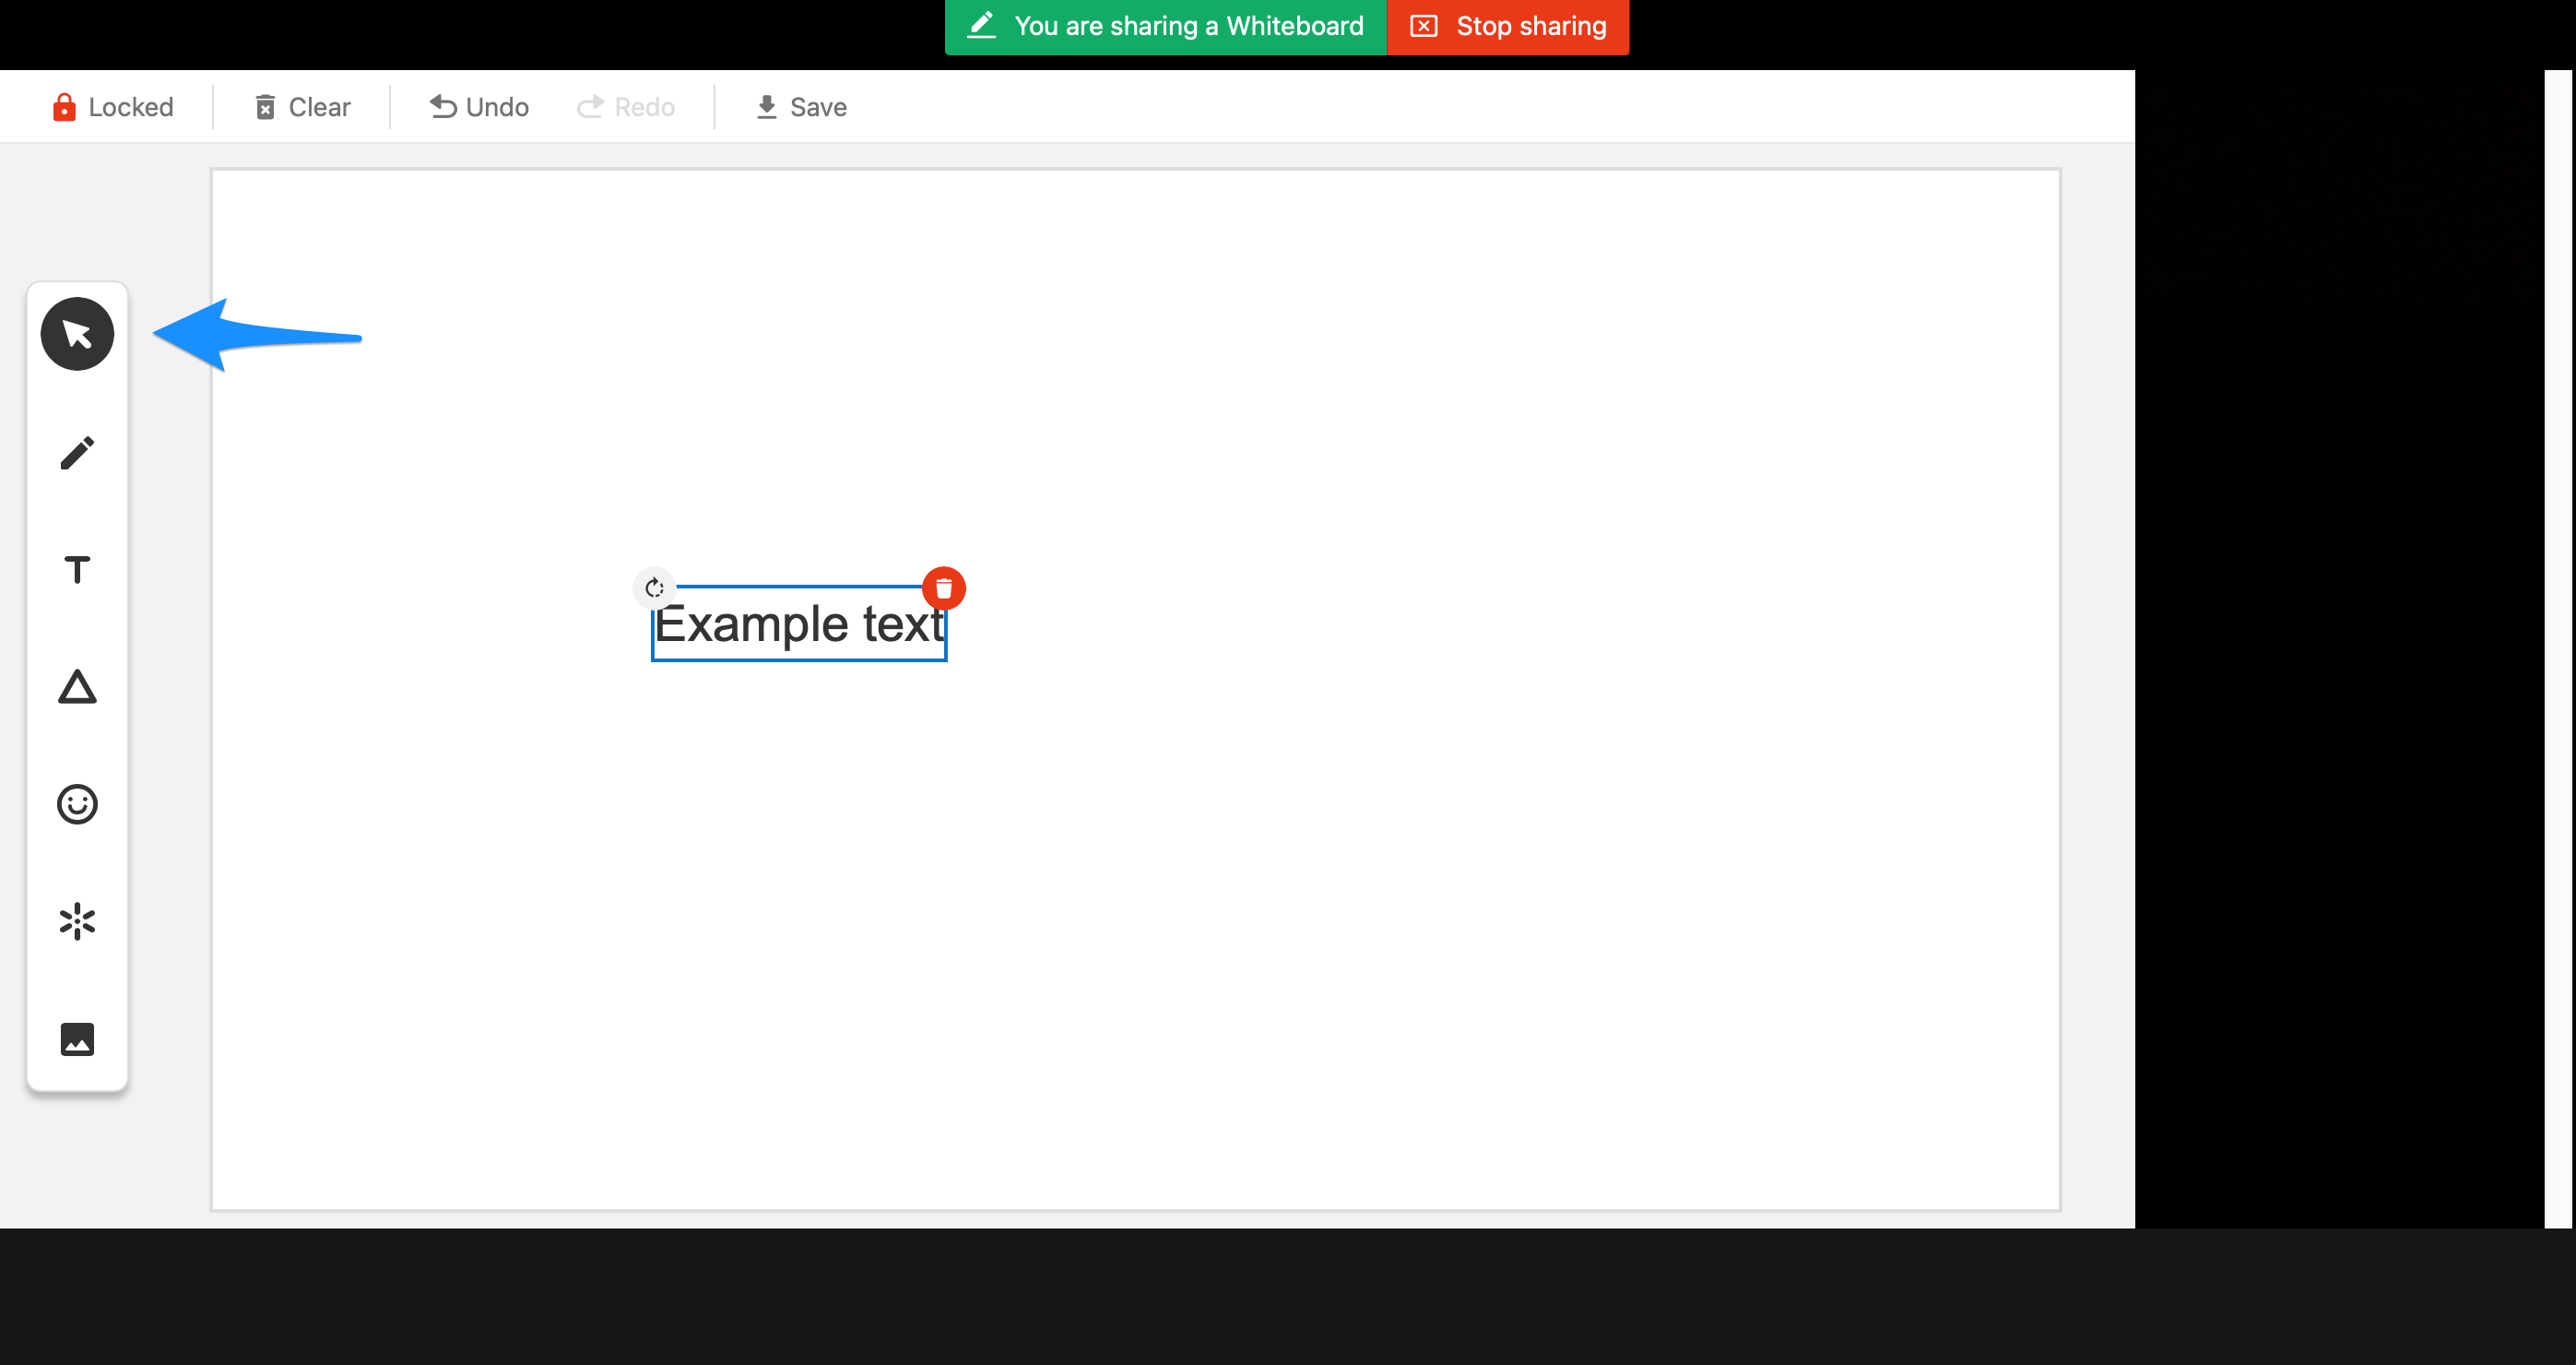Image resolution: width=2576 pixels, height=1365 pixels.
Task: Delete the selected text element via trash icon
Action: click(943, 588)
